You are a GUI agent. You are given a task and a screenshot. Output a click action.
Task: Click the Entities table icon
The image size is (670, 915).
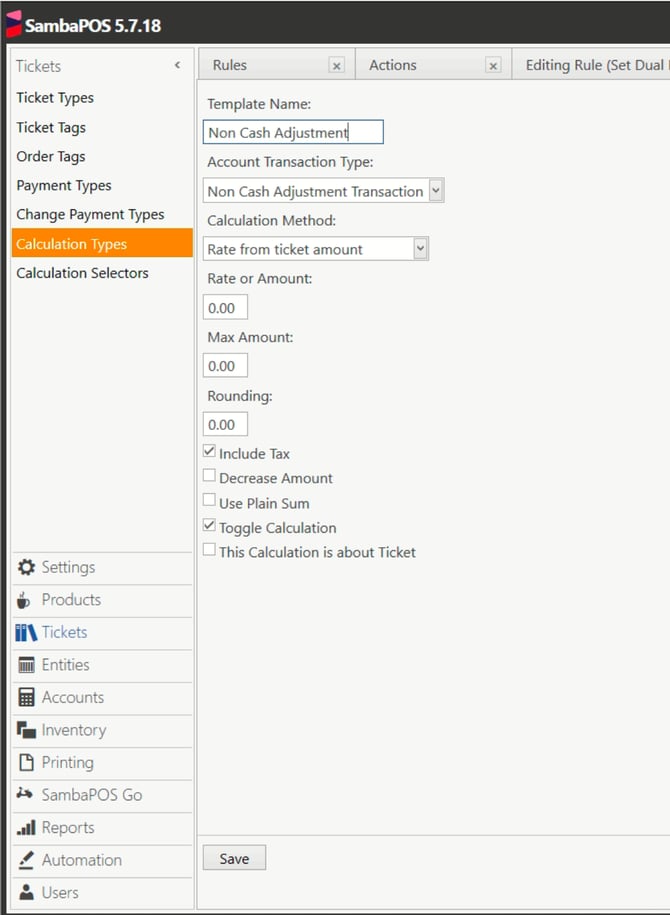[x=26, y=665]
